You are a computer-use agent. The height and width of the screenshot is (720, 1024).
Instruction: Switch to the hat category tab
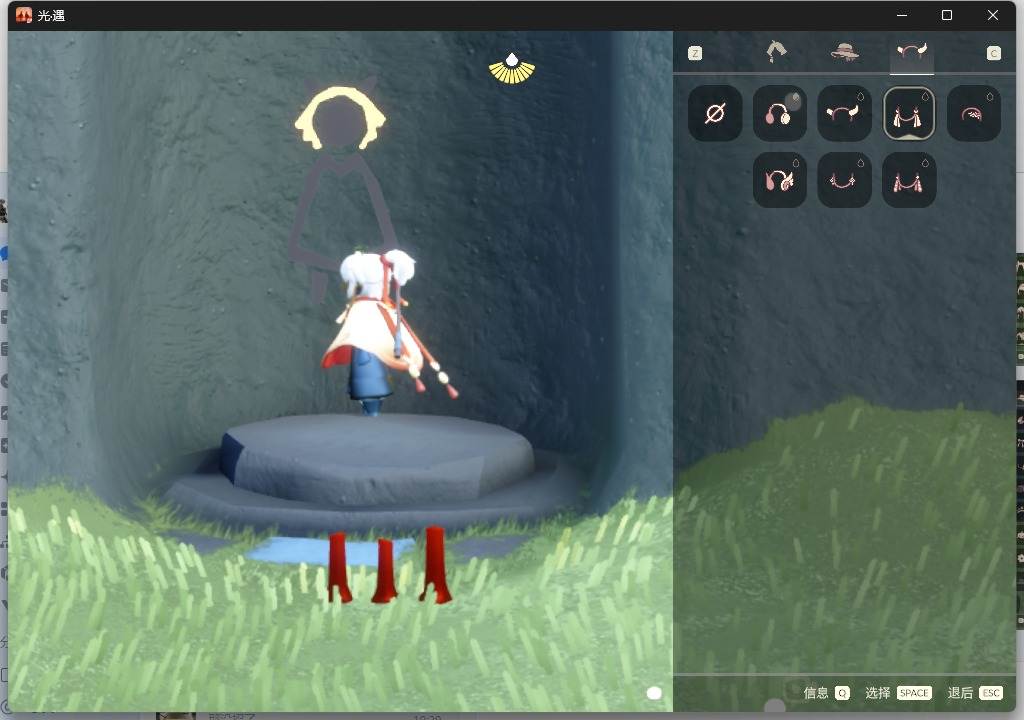click(844, 52)
